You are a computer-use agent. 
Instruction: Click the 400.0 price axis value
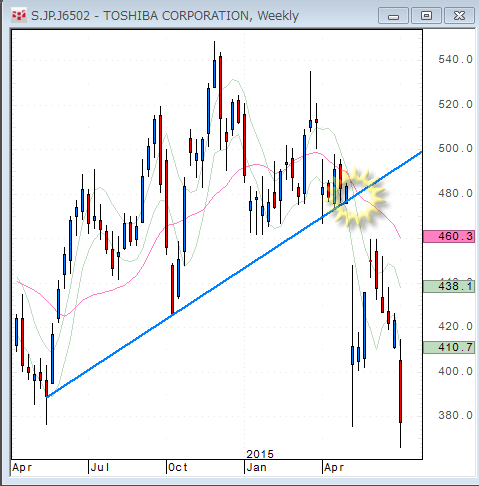(x=455, y=371)
